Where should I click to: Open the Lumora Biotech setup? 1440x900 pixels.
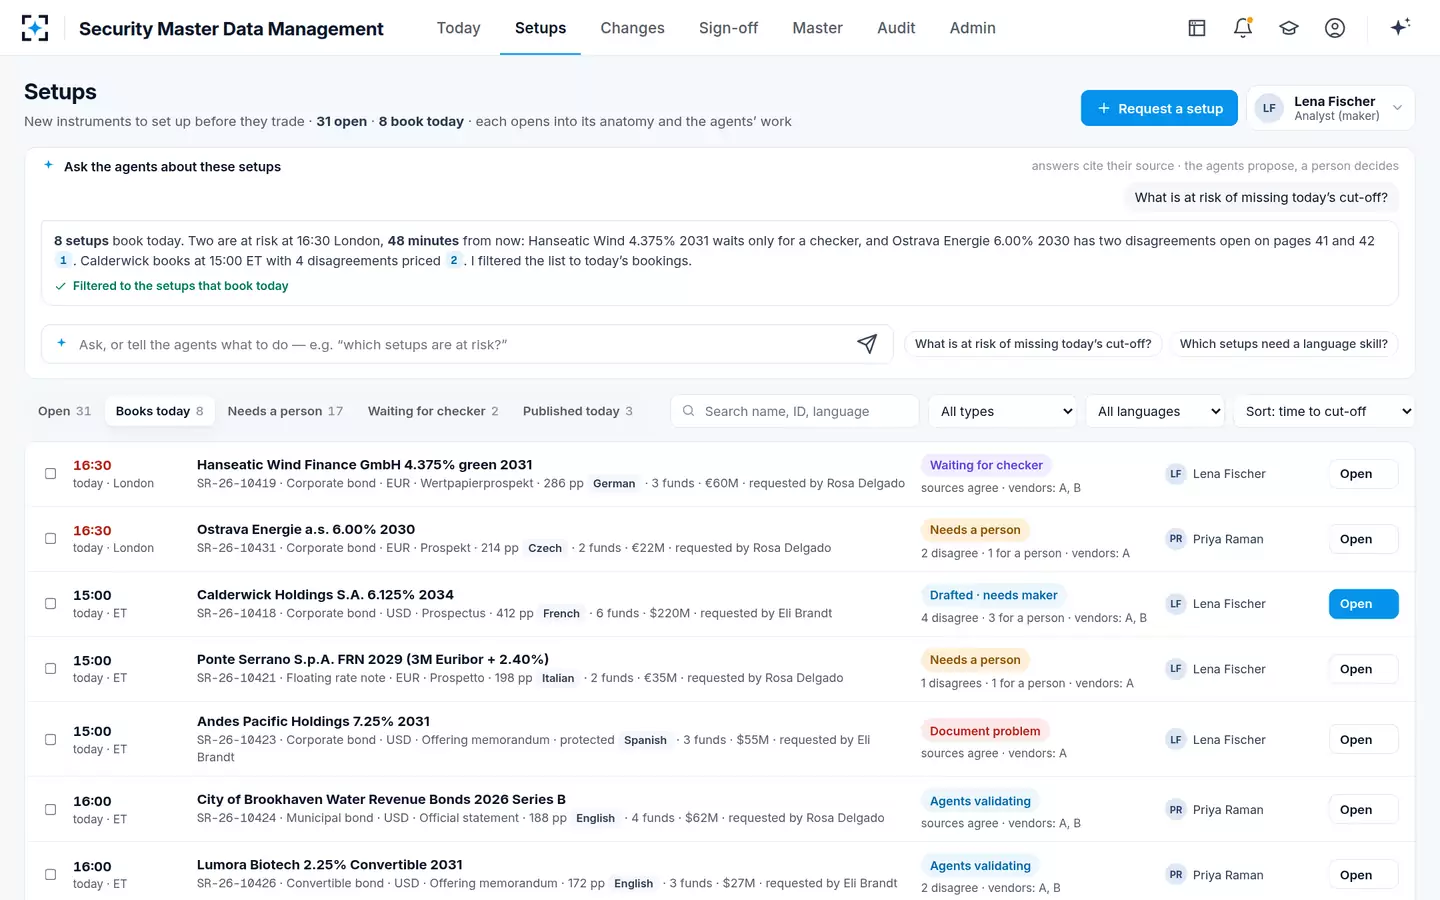point(1363,875)
